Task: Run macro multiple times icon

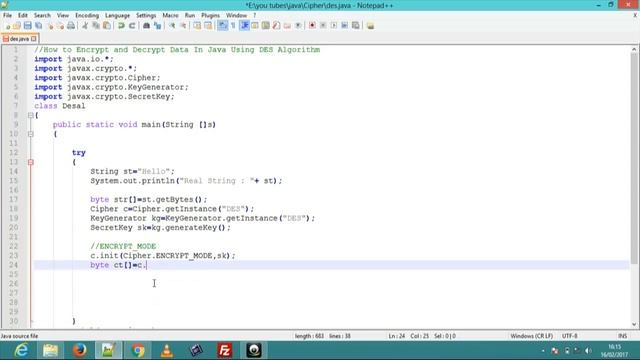Action: click(344, 26)
